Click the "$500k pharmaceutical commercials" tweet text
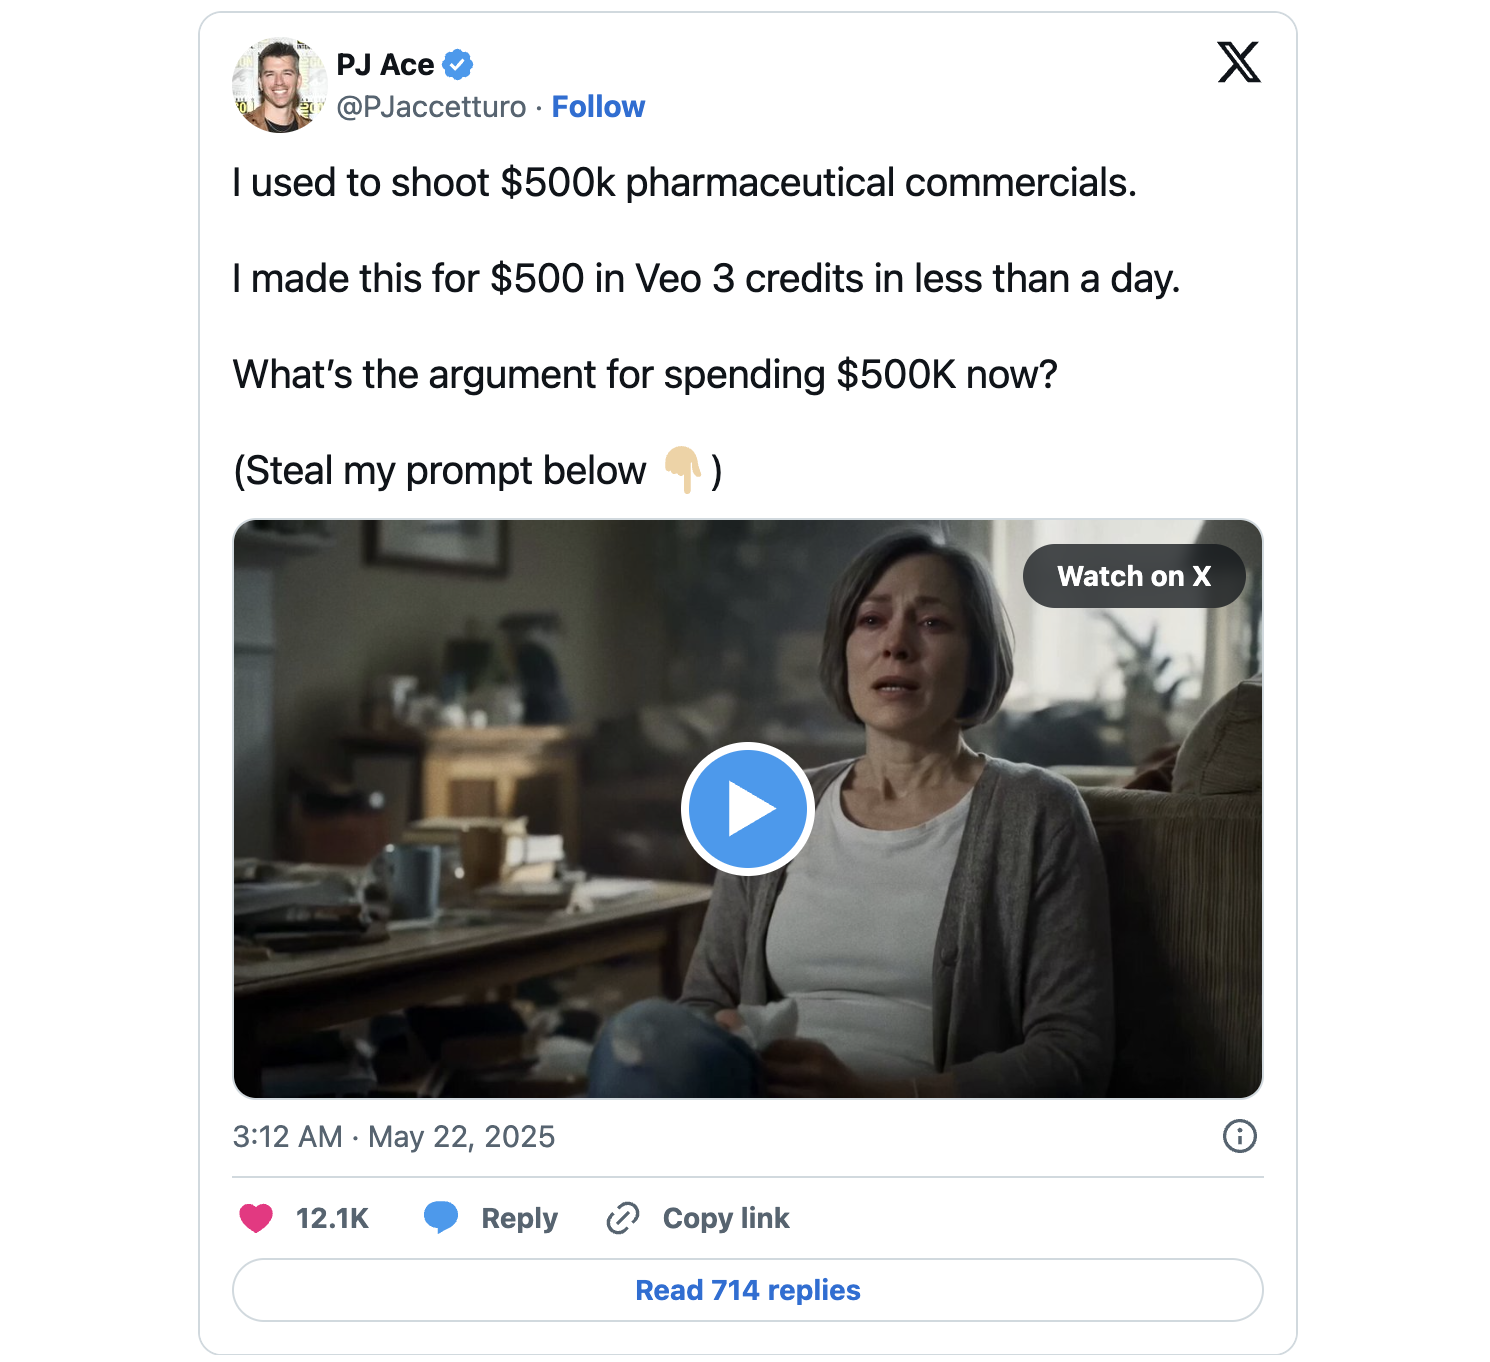The image size is (1490, 1362). [817, 183]
